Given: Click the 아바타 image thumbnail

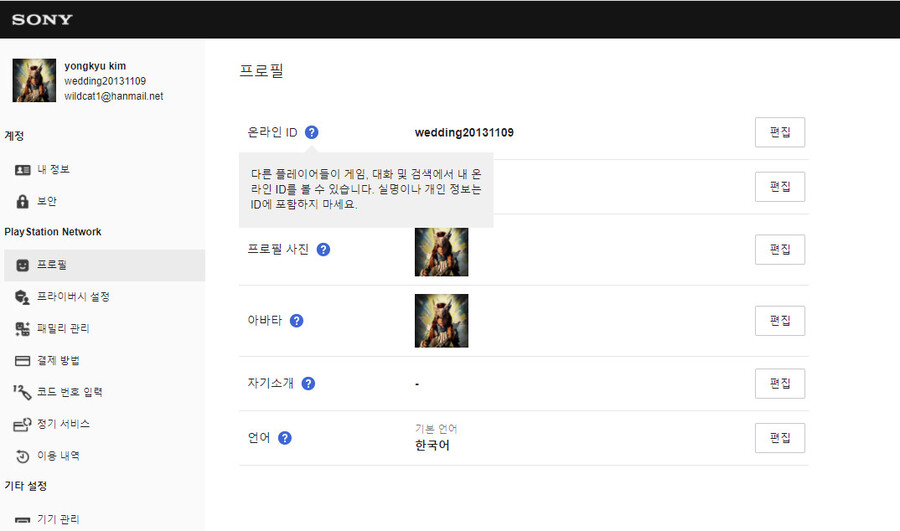Looking at the screenshot, I should click(x=441, y=321).
